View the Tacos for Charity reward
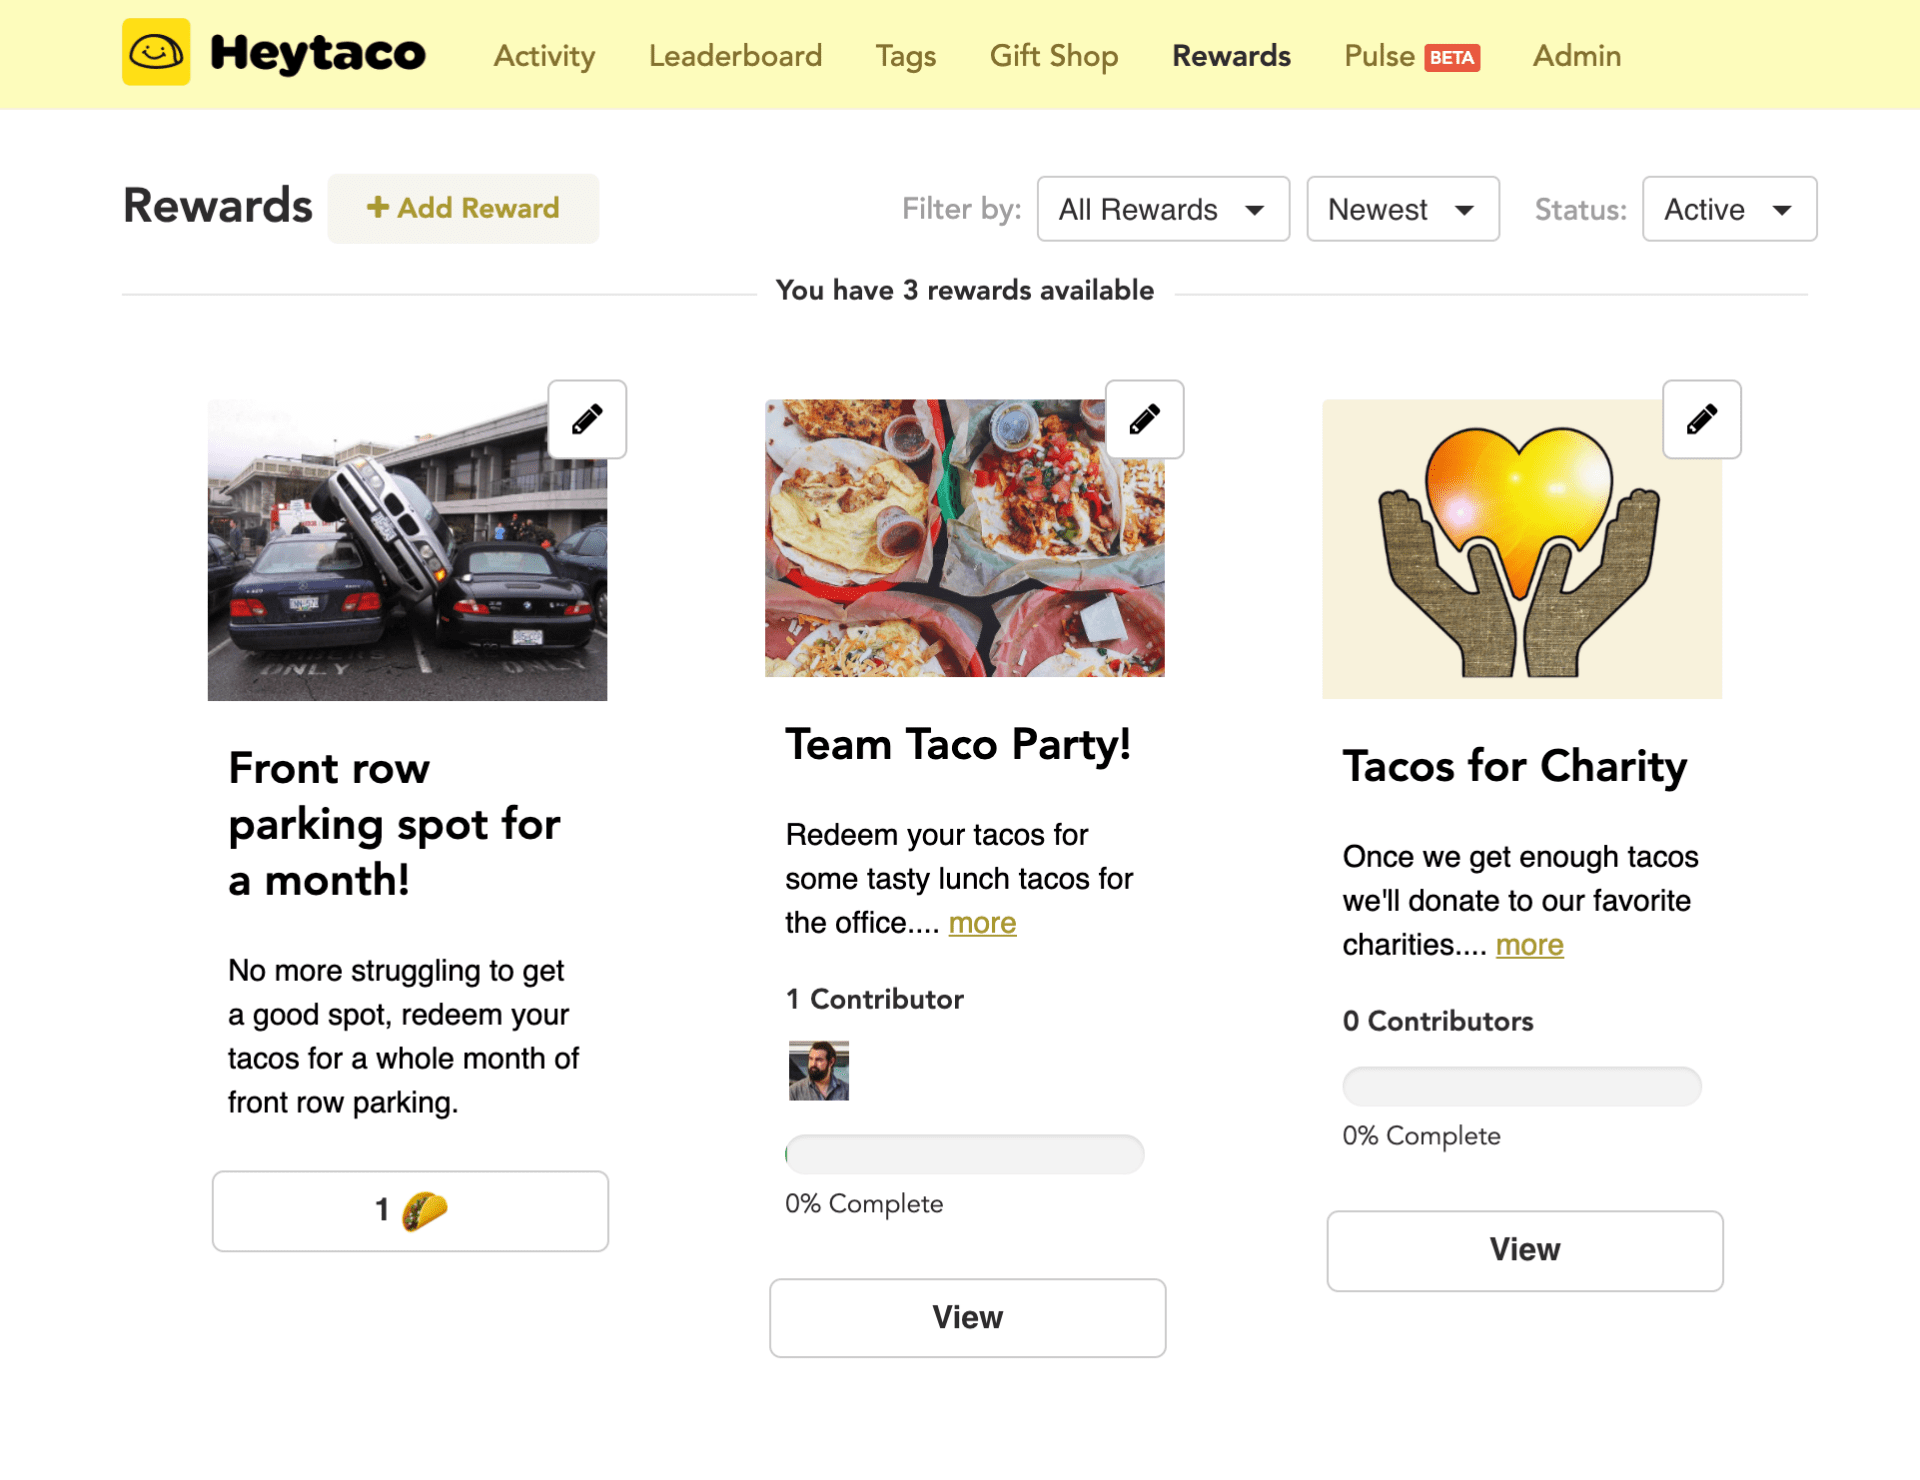Image resolution: width=1920 pixels, height=1480 pixels. pyautogui.click(x=1524, y=1250)
